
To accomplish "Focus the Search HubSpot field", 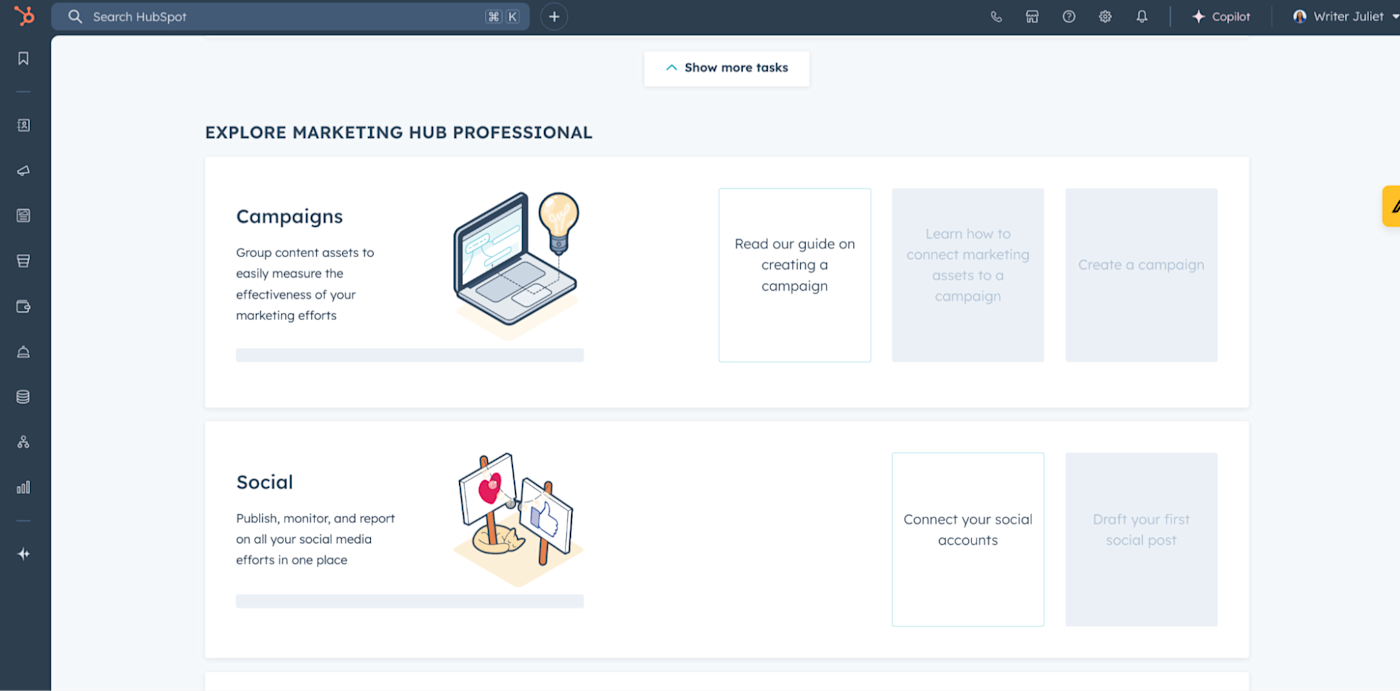I will 291,17.
